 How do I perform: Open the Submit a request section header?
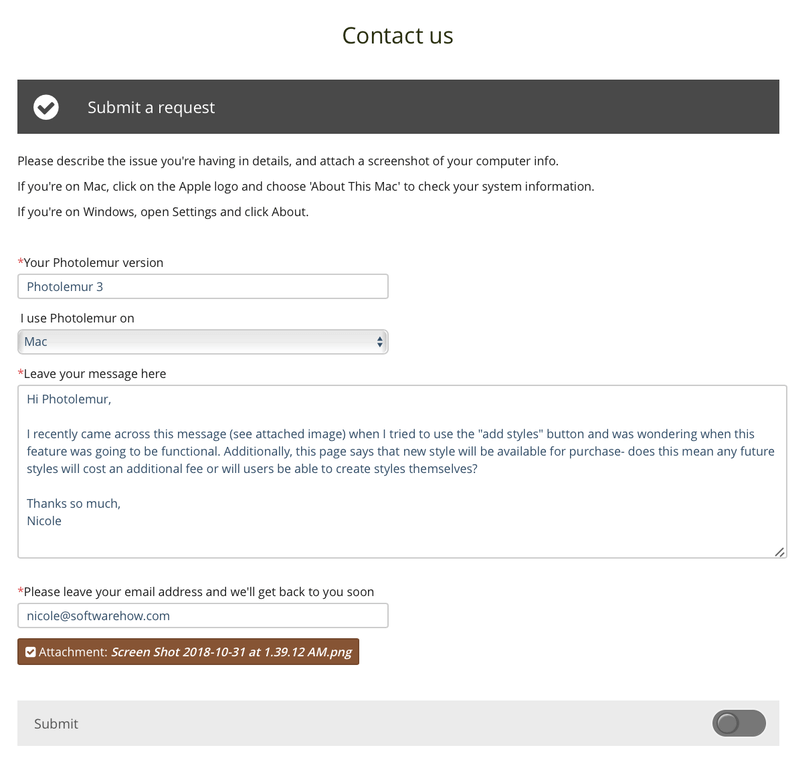click(x=398, y=107)
